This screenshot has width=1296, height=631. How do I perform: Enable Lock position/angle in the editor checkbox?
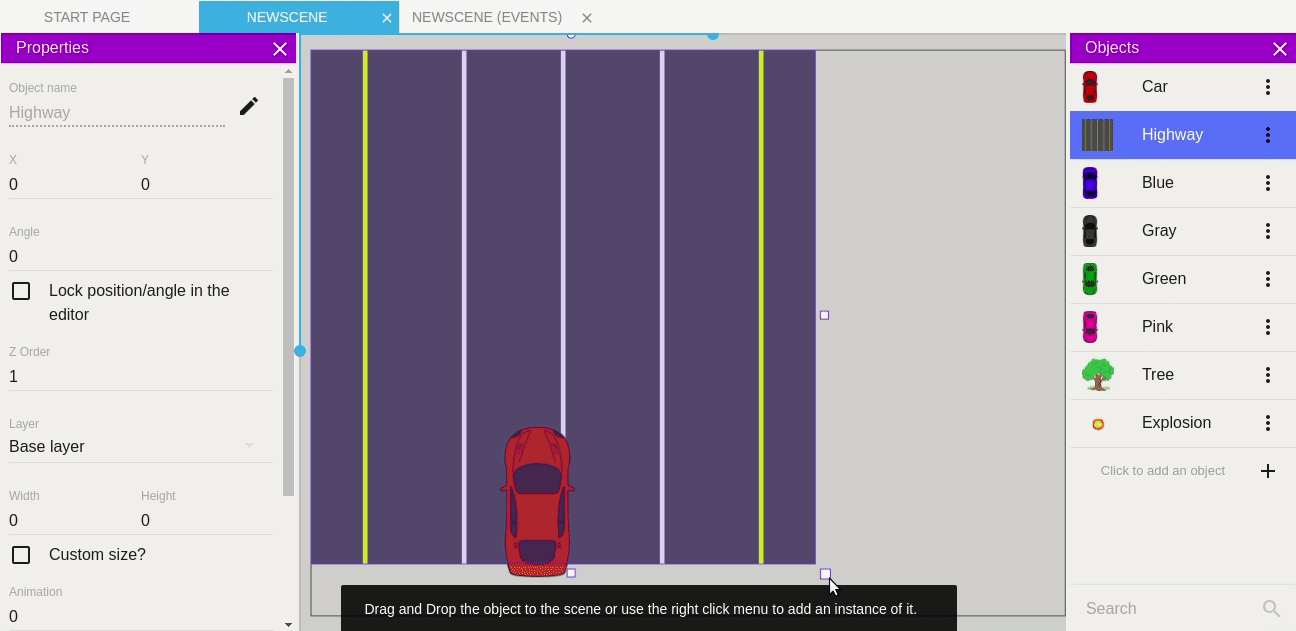[x=21, y=291]
